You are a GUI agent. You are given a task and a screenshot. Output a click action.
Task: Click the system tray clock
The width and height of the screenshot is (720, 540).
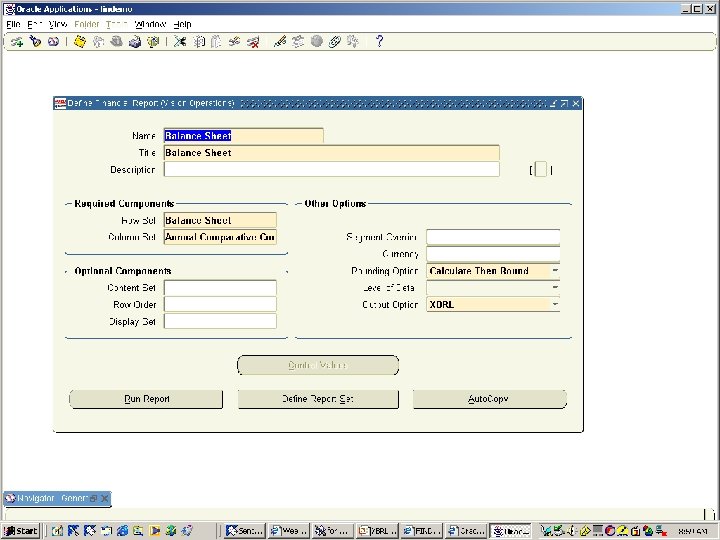click(x=693, y=531)
